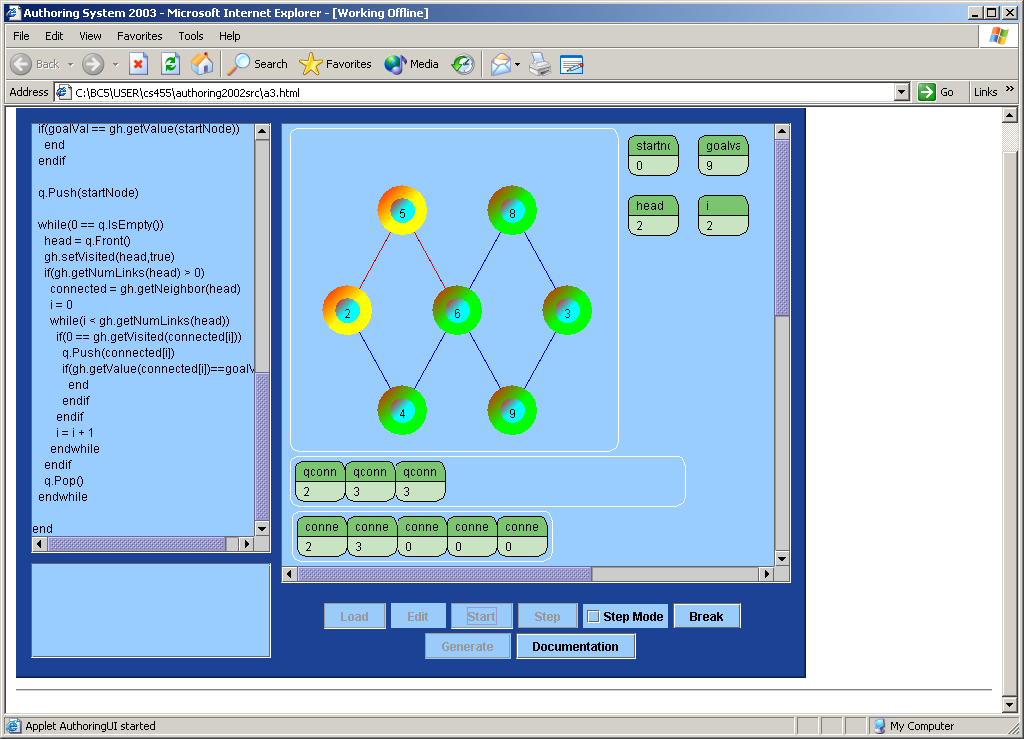The width and height of the screenshot is (1024, 739).
Task: Open the Back button history dropdown arrow
Action: coord(68,64)
